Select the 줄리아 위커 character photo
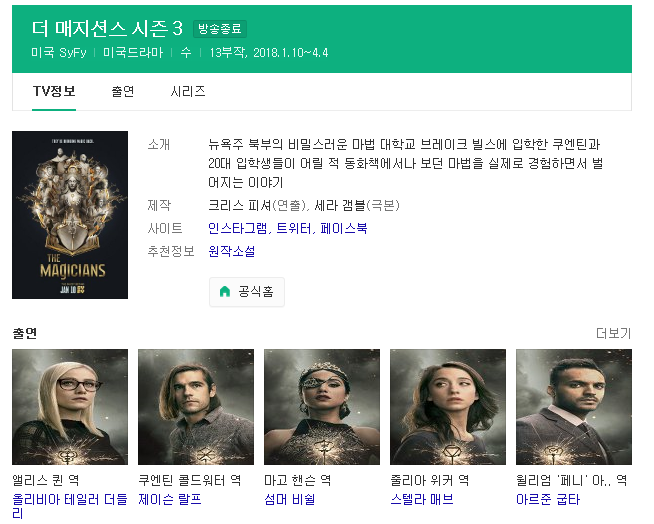654x524 pixels. [x=448, y=407]
